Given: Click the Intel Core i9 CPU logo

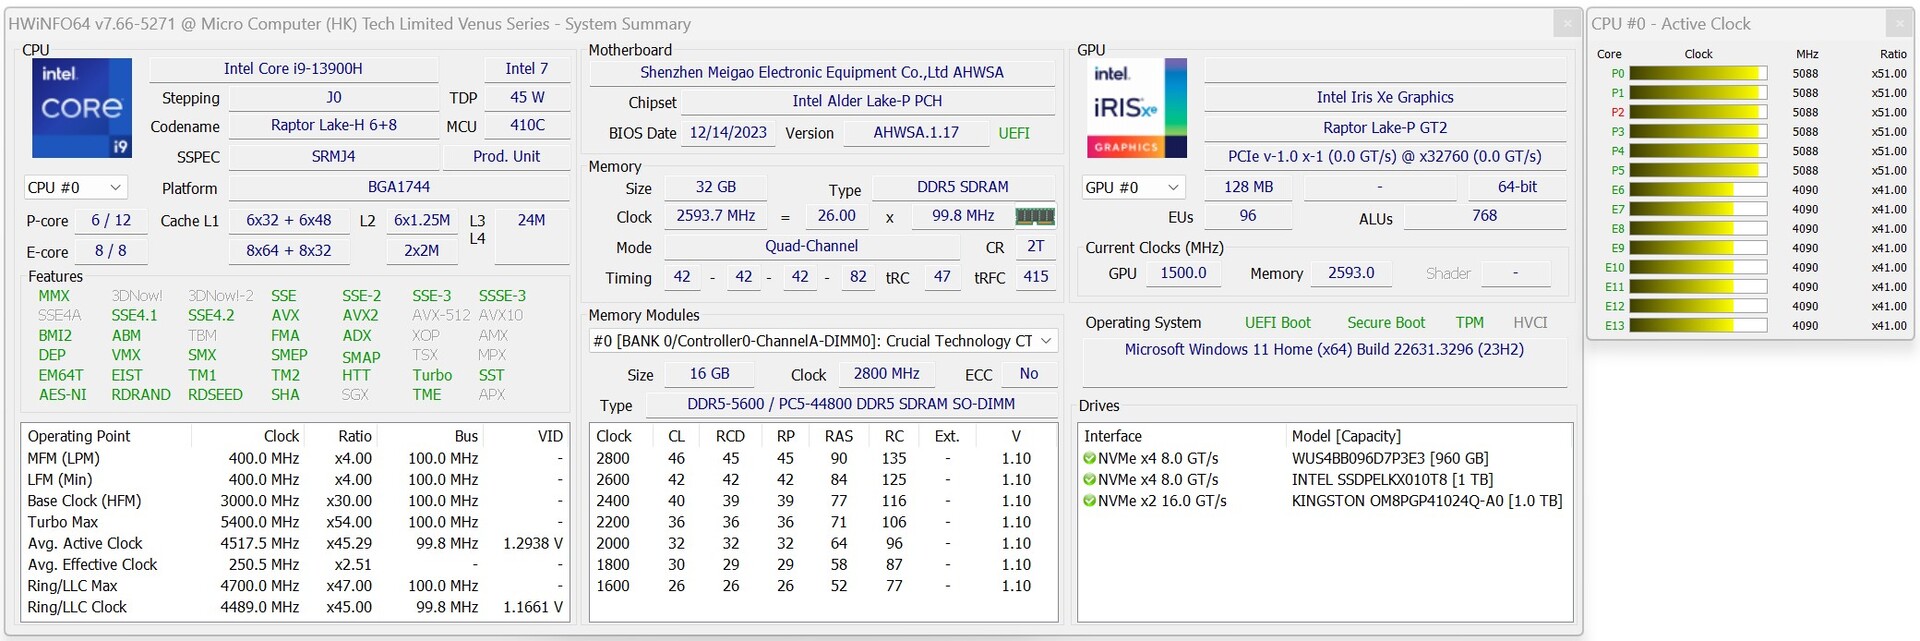Looking at the screenshot, I should (82, 108).
